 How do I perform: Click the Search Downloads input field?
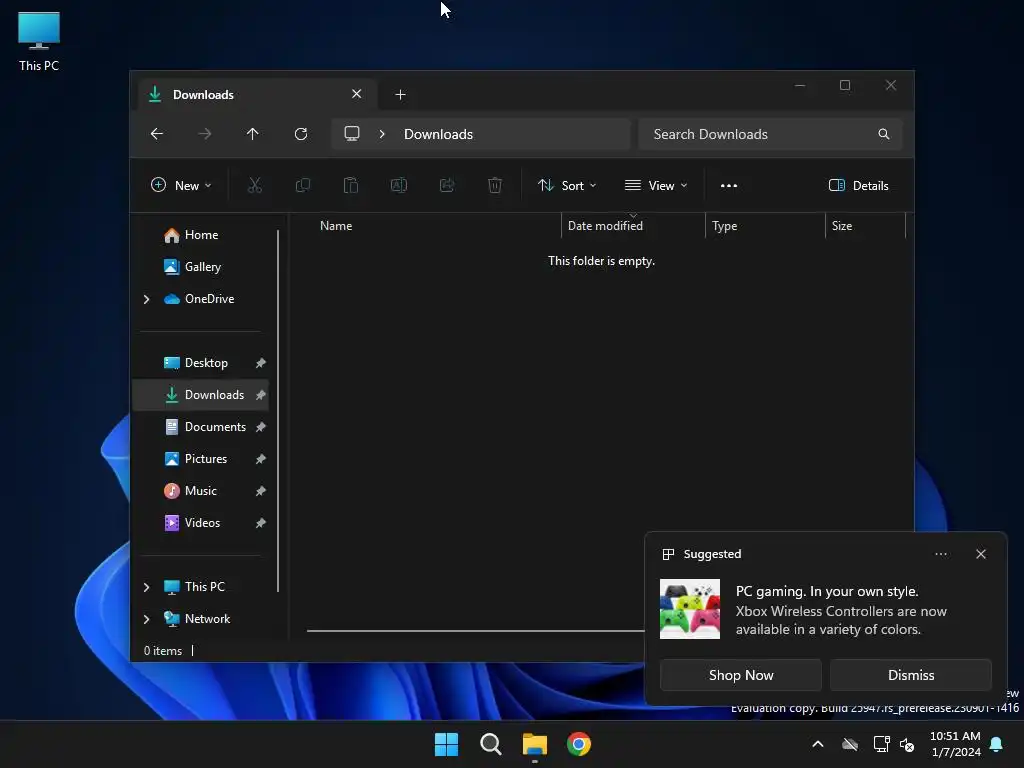coord(771,134)
